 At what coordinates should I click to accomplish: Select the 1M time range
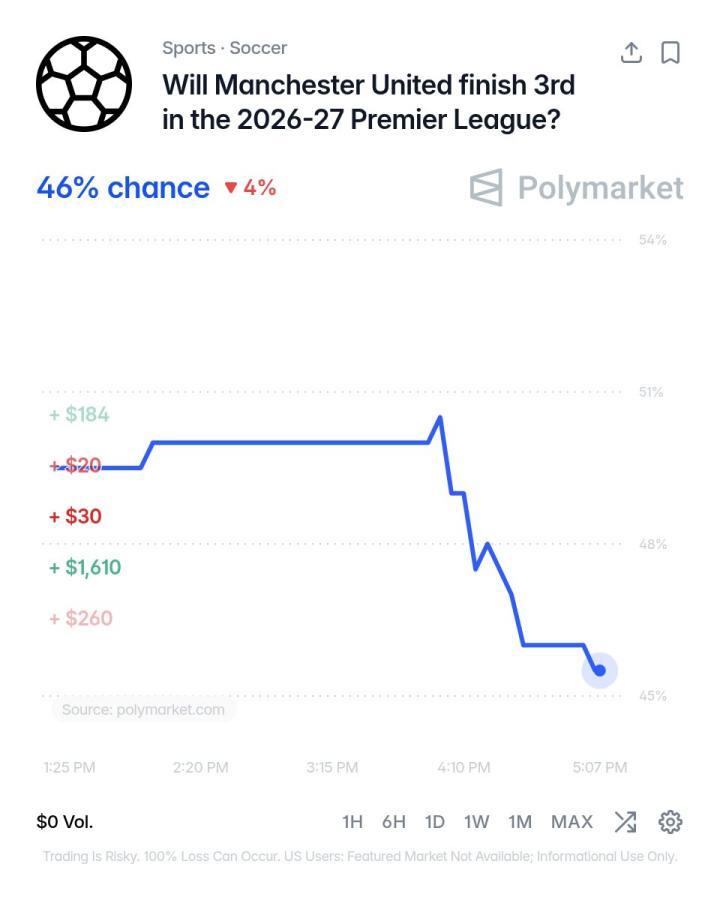(520, 822)
